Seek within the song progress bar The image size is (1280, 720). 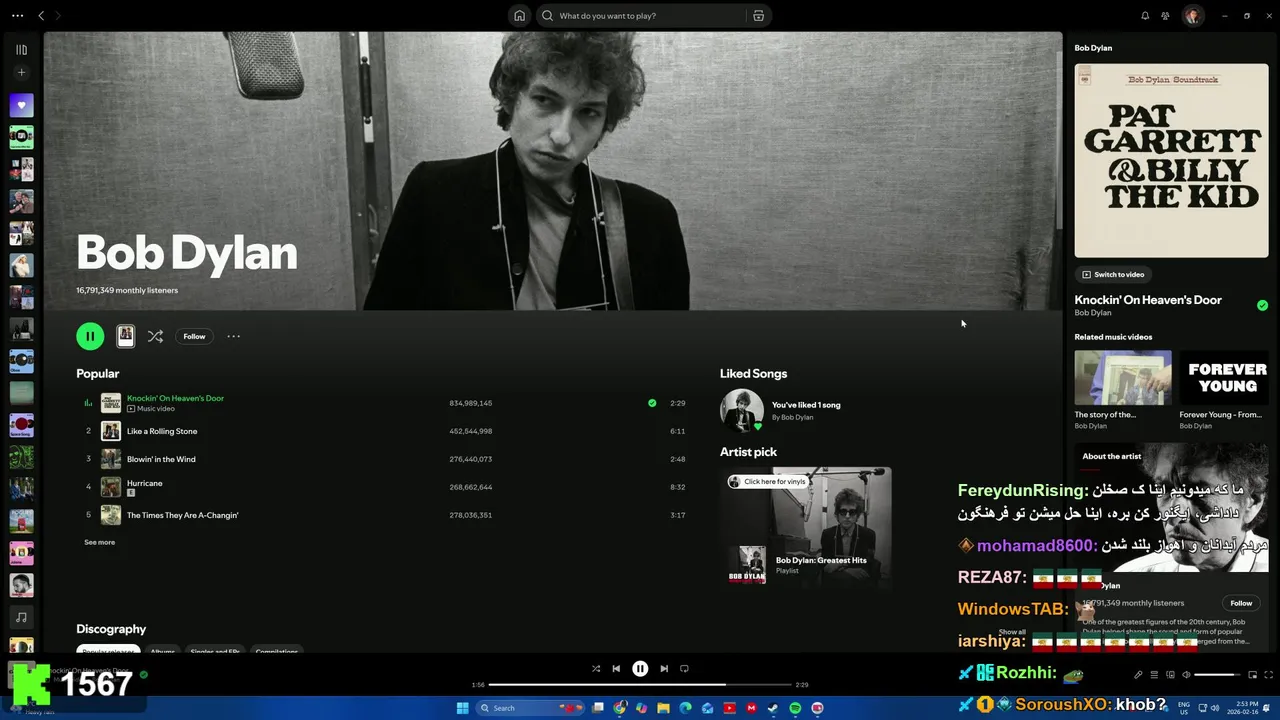[x=640, y=685]
